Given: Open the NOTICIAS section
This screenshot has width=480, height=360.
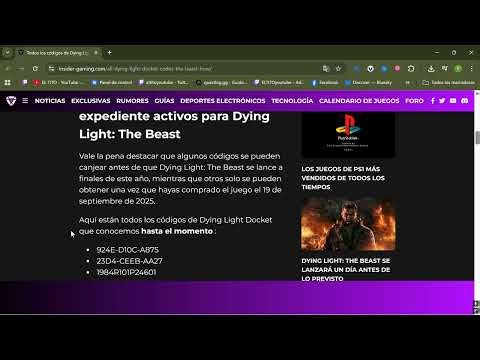Looking at the screenshot, I should (x=50, y=101).
